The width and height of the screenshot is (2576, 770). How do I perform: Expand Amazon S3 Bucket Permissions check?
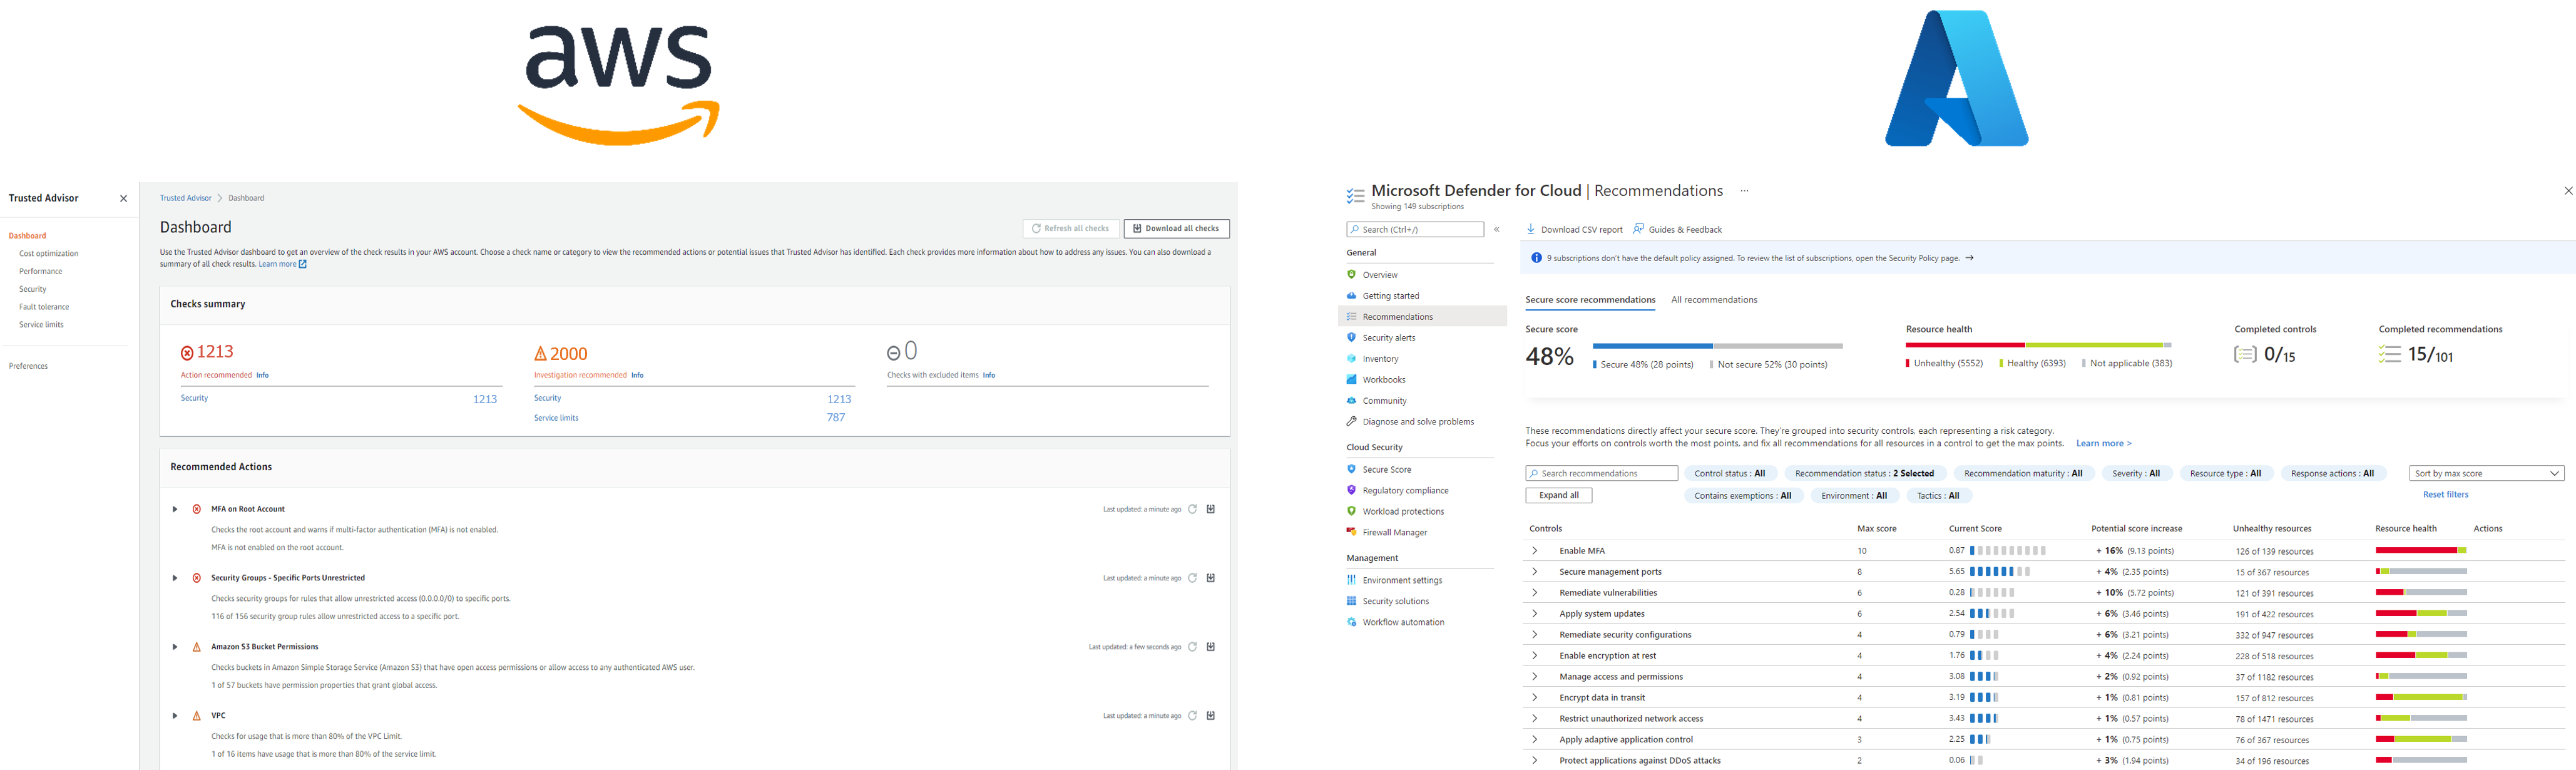click(175, 647)
